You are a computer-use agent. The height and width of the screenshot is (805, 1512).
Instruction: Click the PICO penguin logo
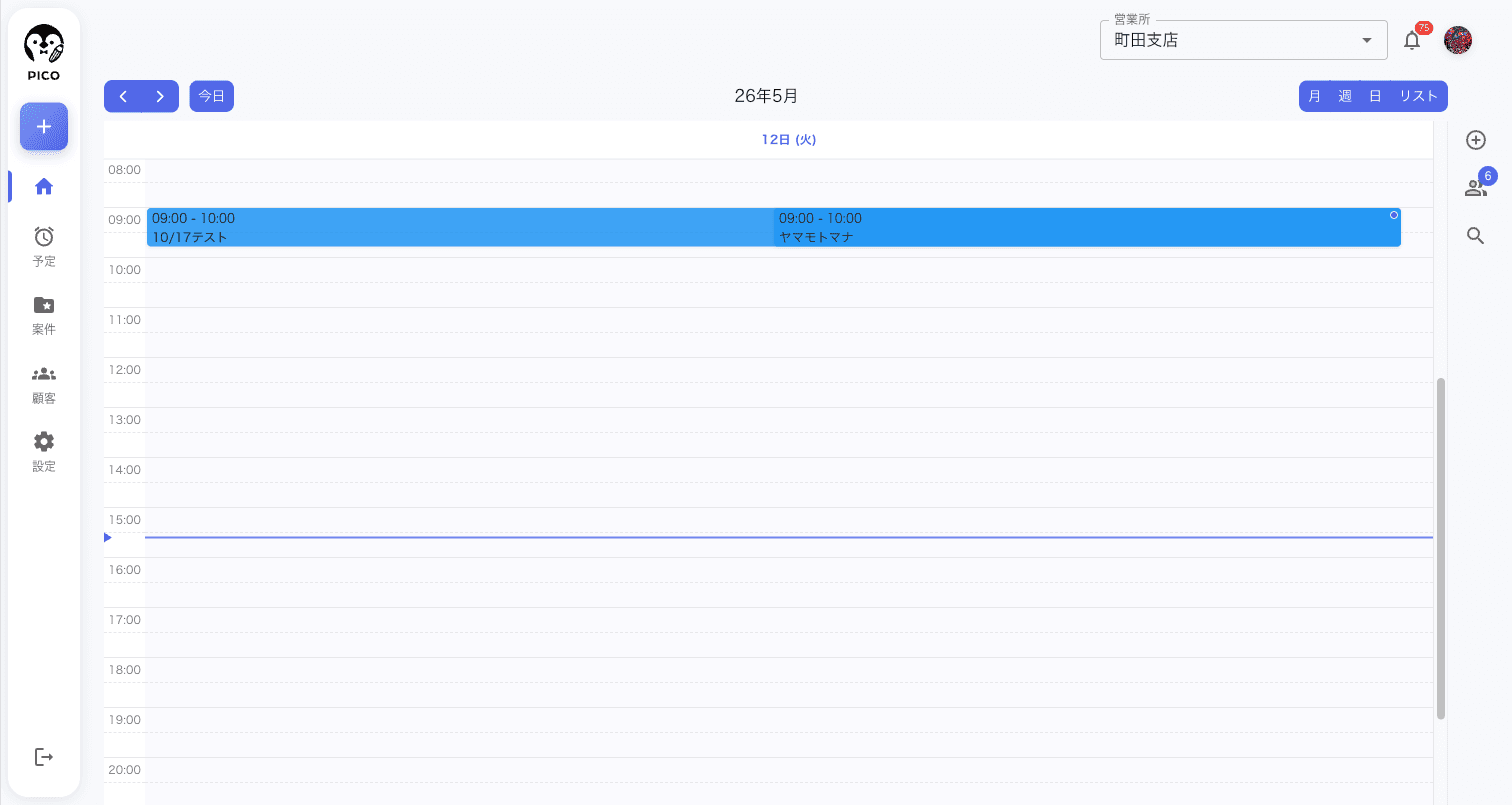click(44, 52)
